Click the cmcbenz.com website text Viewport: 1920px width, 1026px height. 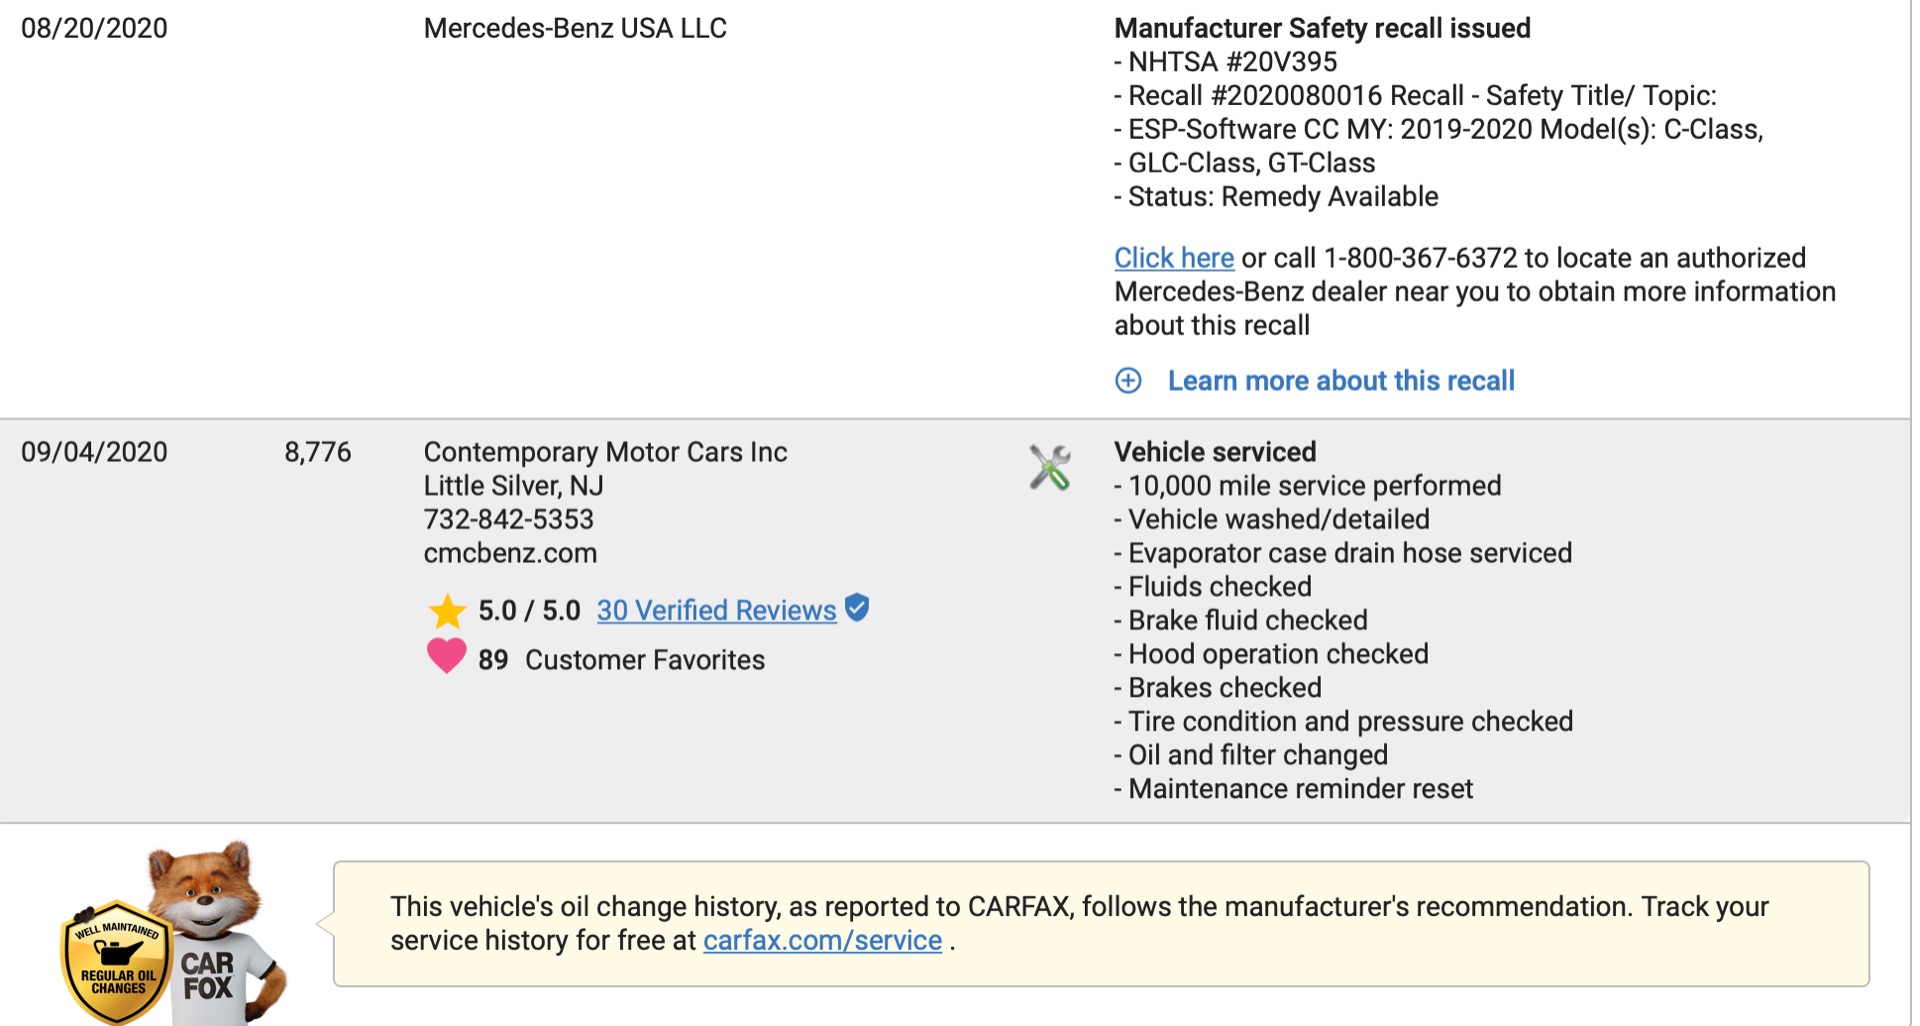510,553
